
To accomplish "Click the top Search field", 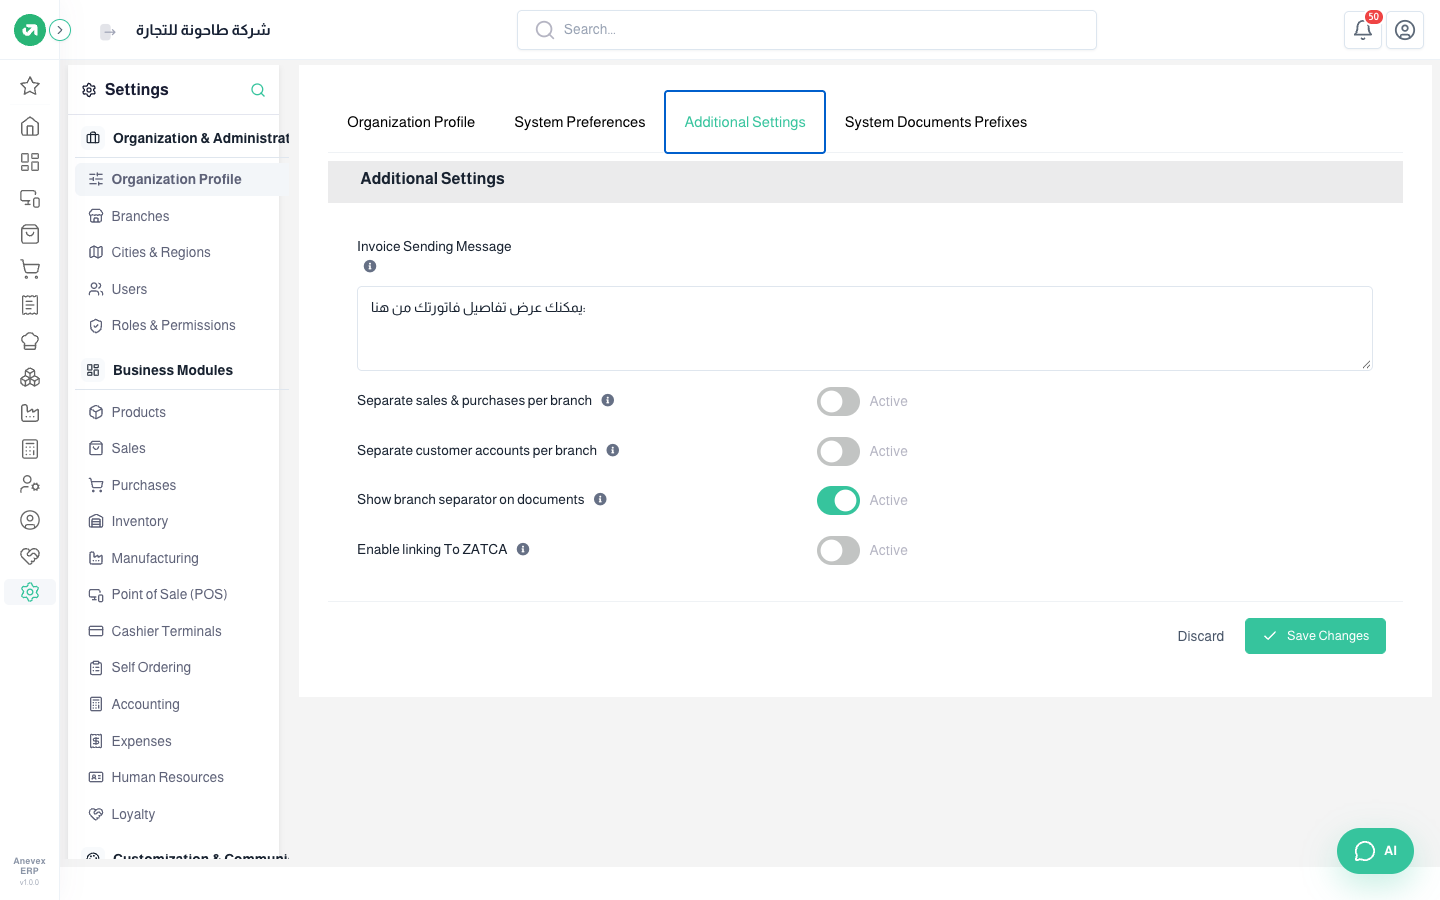I will coord(807,30).
